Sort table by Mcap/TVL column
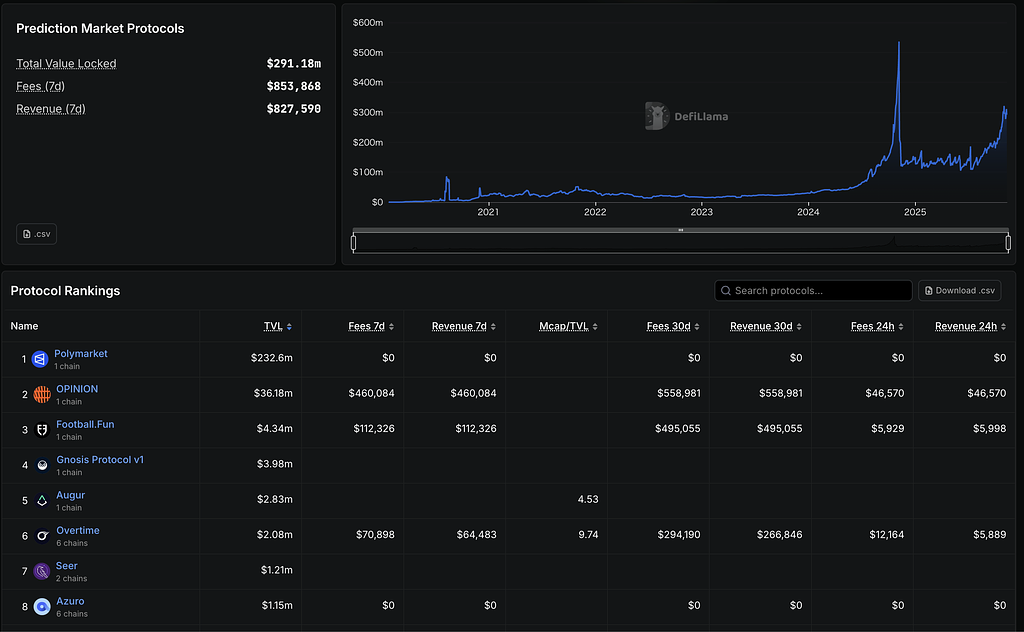Image resolution: width=1024 pixels, height=632 pixels. point(568,326)
